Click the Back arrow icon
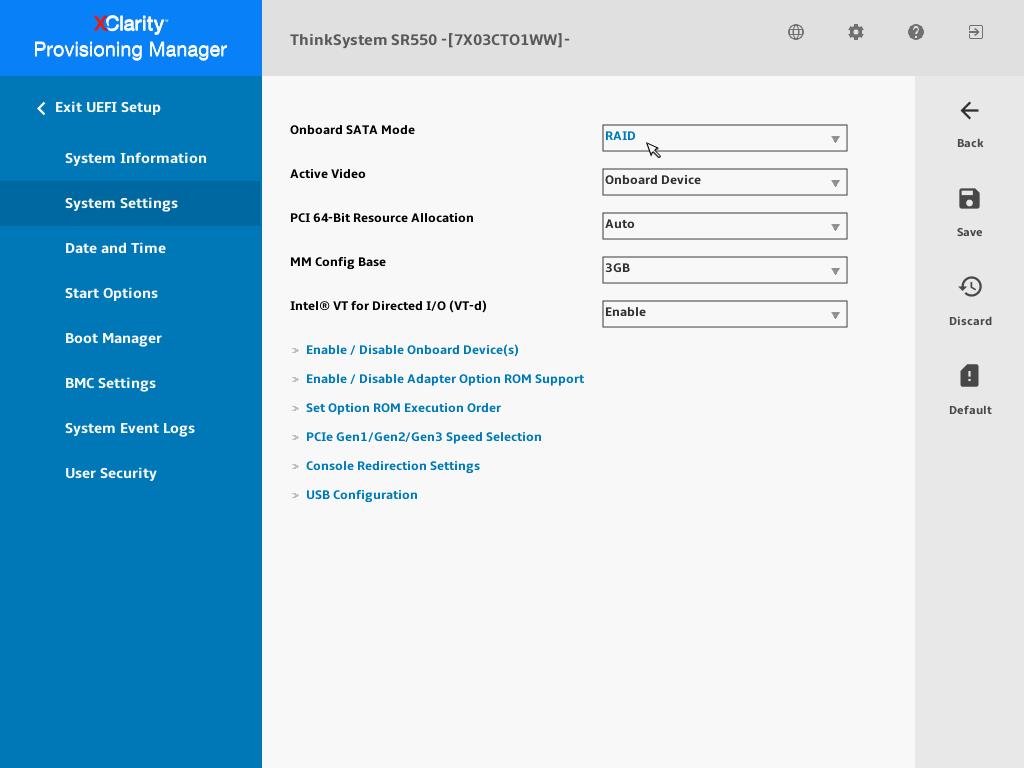 tap(969, 111)
